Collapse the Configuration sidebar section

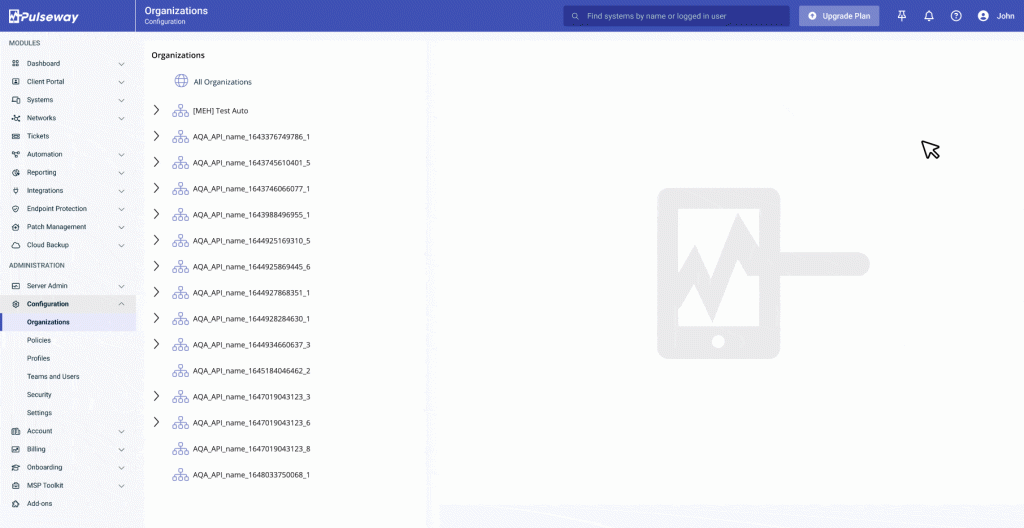(x=121, y=304)
